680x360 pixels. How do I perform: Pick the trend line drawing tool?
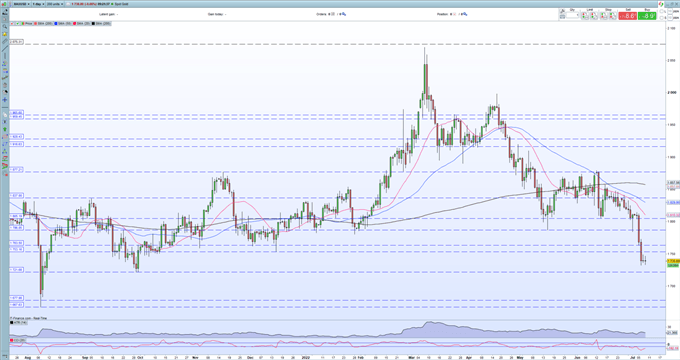pos(5,48)
